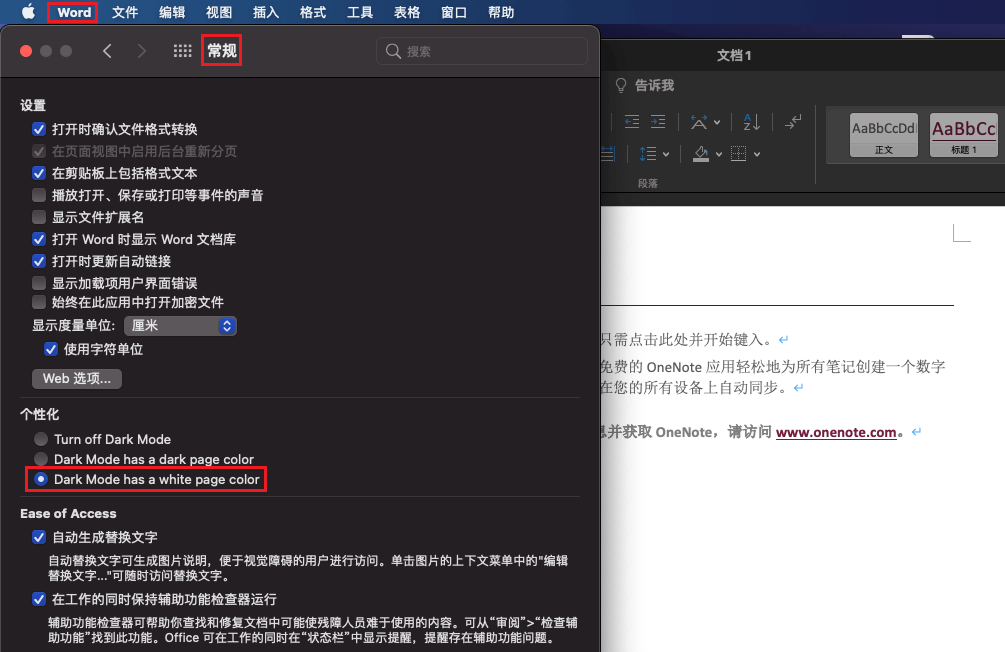
Task: Toggle keep accessibility checker running
Action: tap(39, 599)
